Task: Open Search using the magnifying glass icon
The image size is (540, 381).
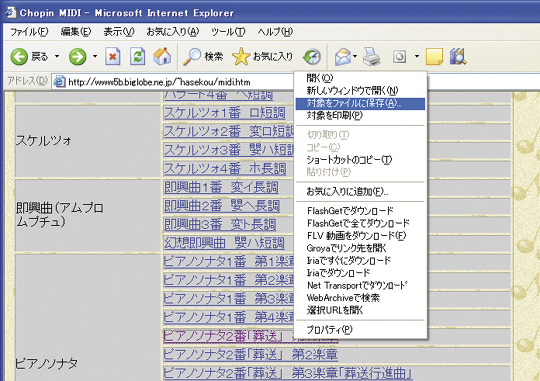Action: pos(191,56)
